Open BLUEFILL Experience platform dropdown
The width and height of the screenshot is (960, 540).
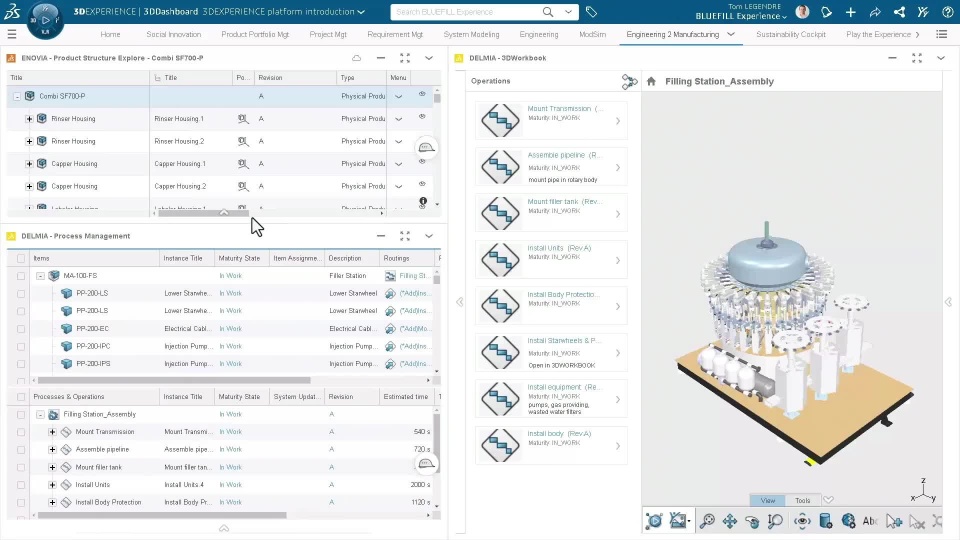[741, 17]
